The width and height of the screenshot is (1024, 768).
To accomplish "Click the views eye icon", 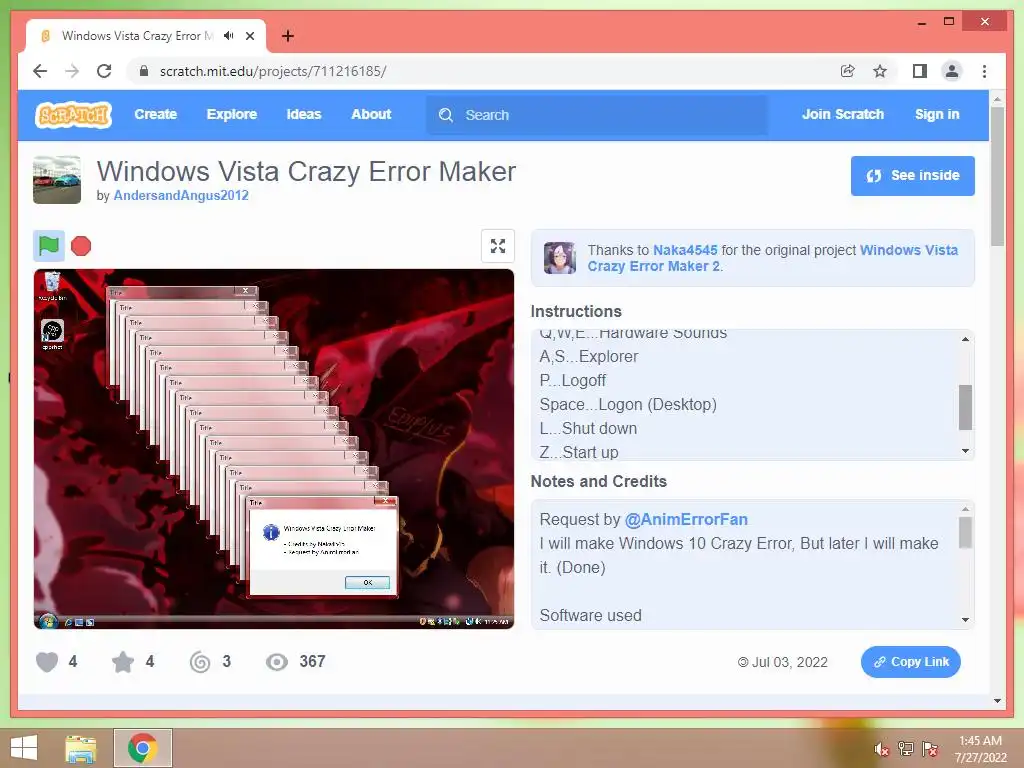I will [x=276, y=662].
